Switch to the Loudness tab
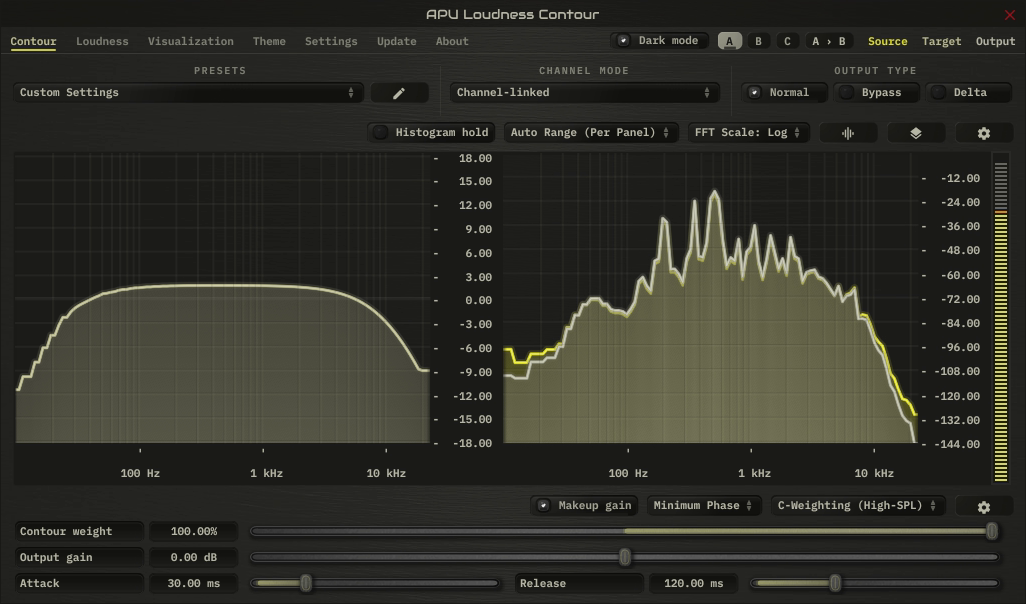The image size is (1026, 604). pos(102,41)
